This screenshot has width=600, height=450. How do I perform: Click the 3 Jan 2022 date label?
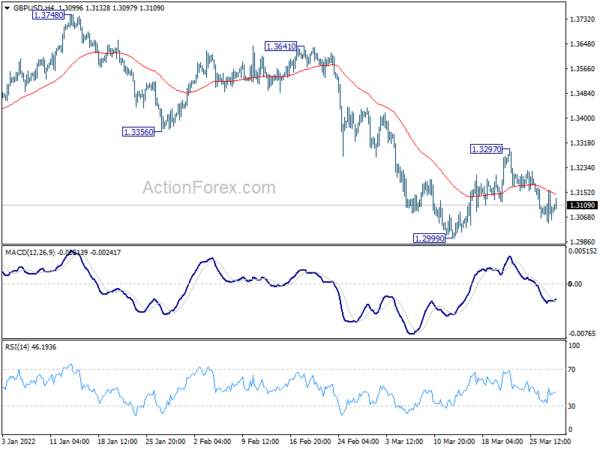(19, 442)
